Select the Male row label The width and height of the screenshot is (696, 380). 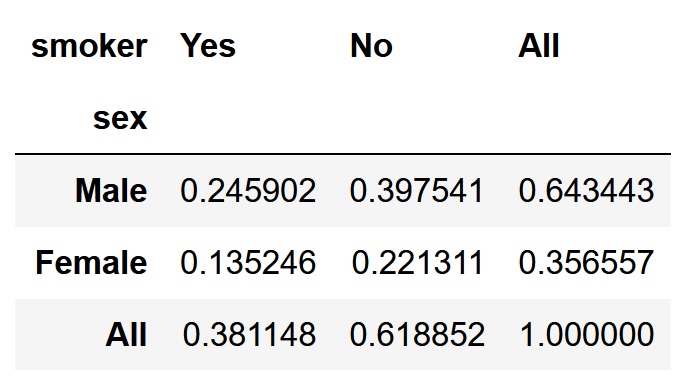[111, 191]
